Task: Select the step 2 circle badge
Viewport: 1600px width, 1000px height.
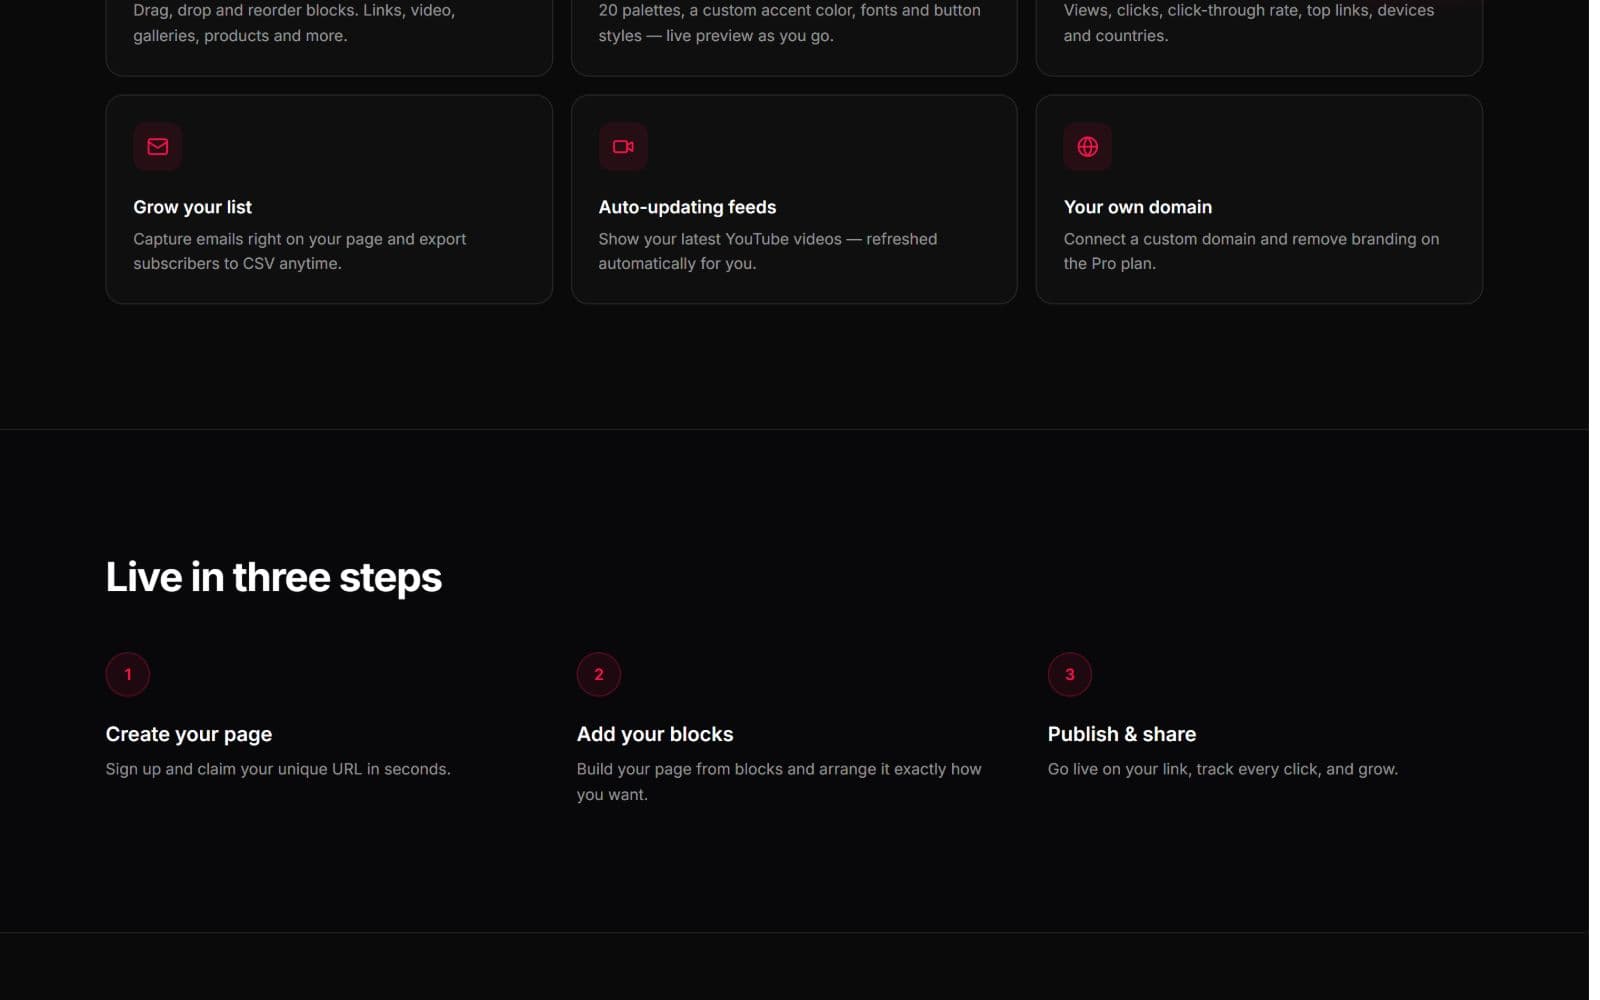Action: pos(599,674)
